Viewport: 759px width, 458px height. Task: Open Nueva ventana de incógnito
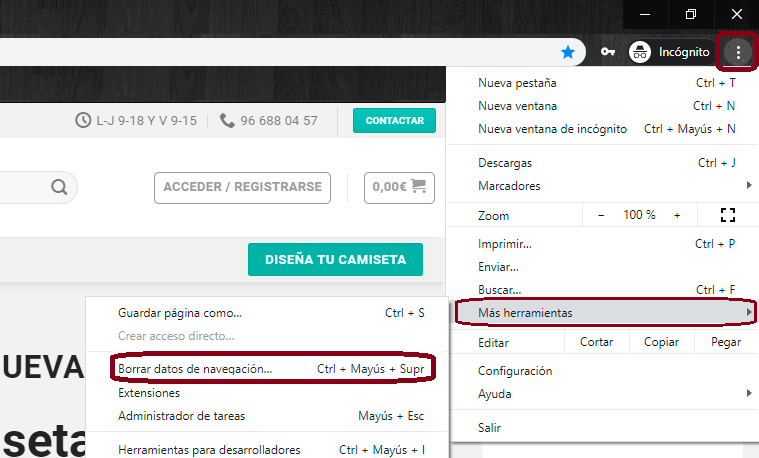[552, 129]
